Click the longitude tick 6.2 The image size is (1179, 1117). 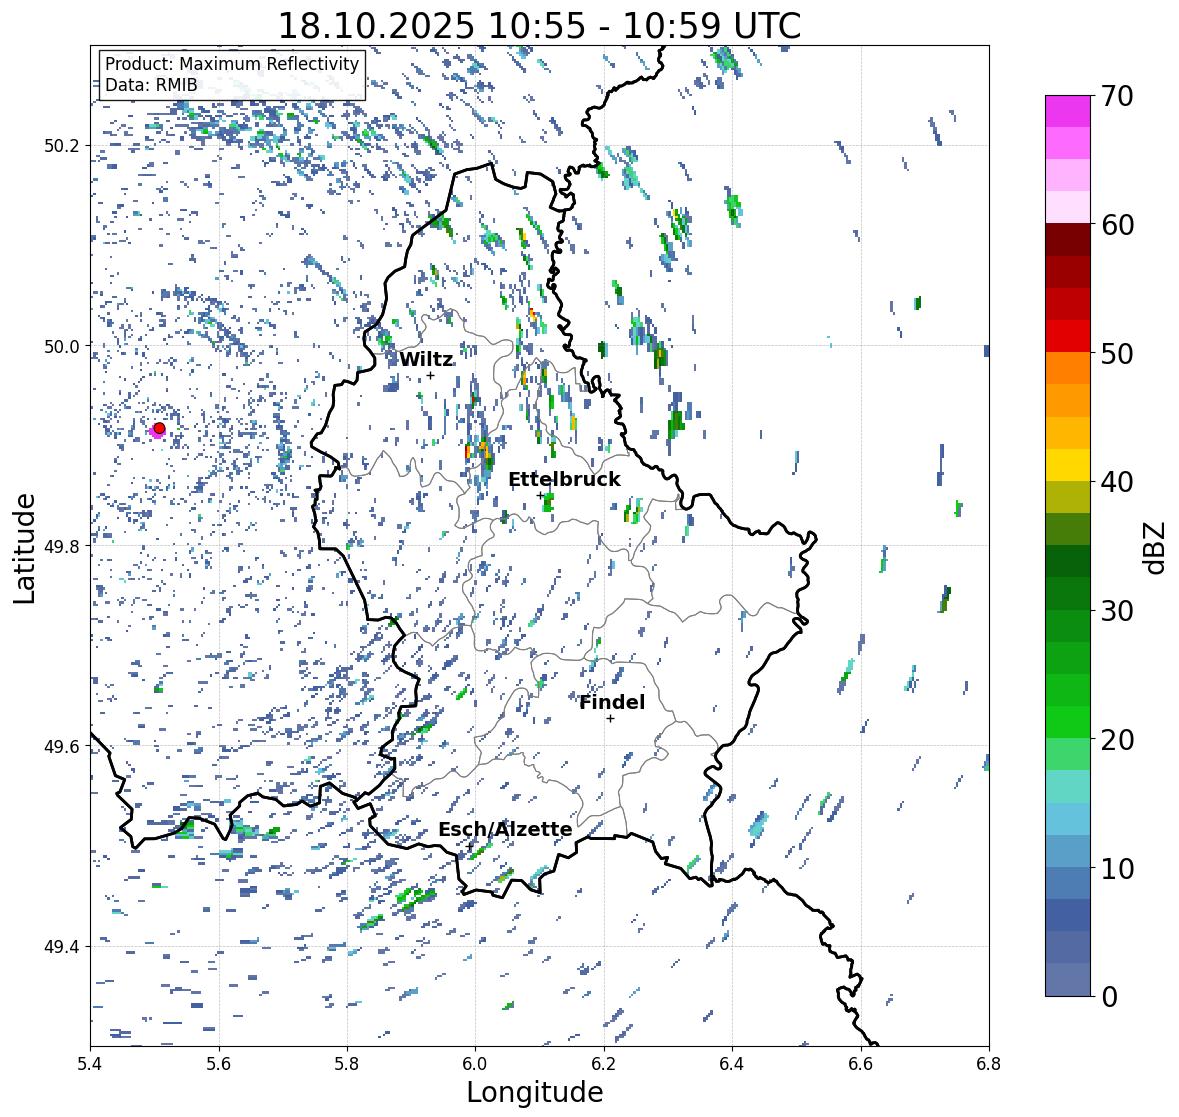[604, 1064]
